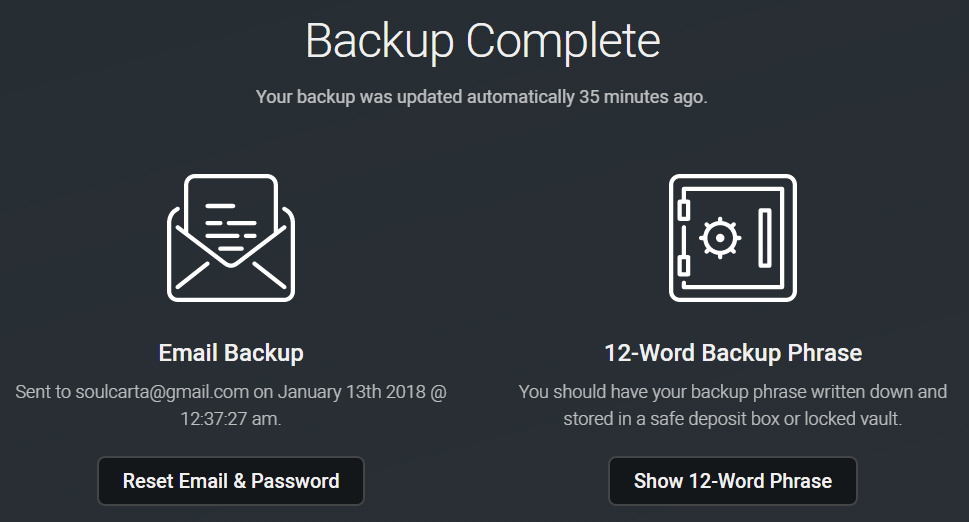Viewport: 969px width, 522px height.
Task: Click the 12-Word Backup Phrase heading
Action: tap(733, 352)
